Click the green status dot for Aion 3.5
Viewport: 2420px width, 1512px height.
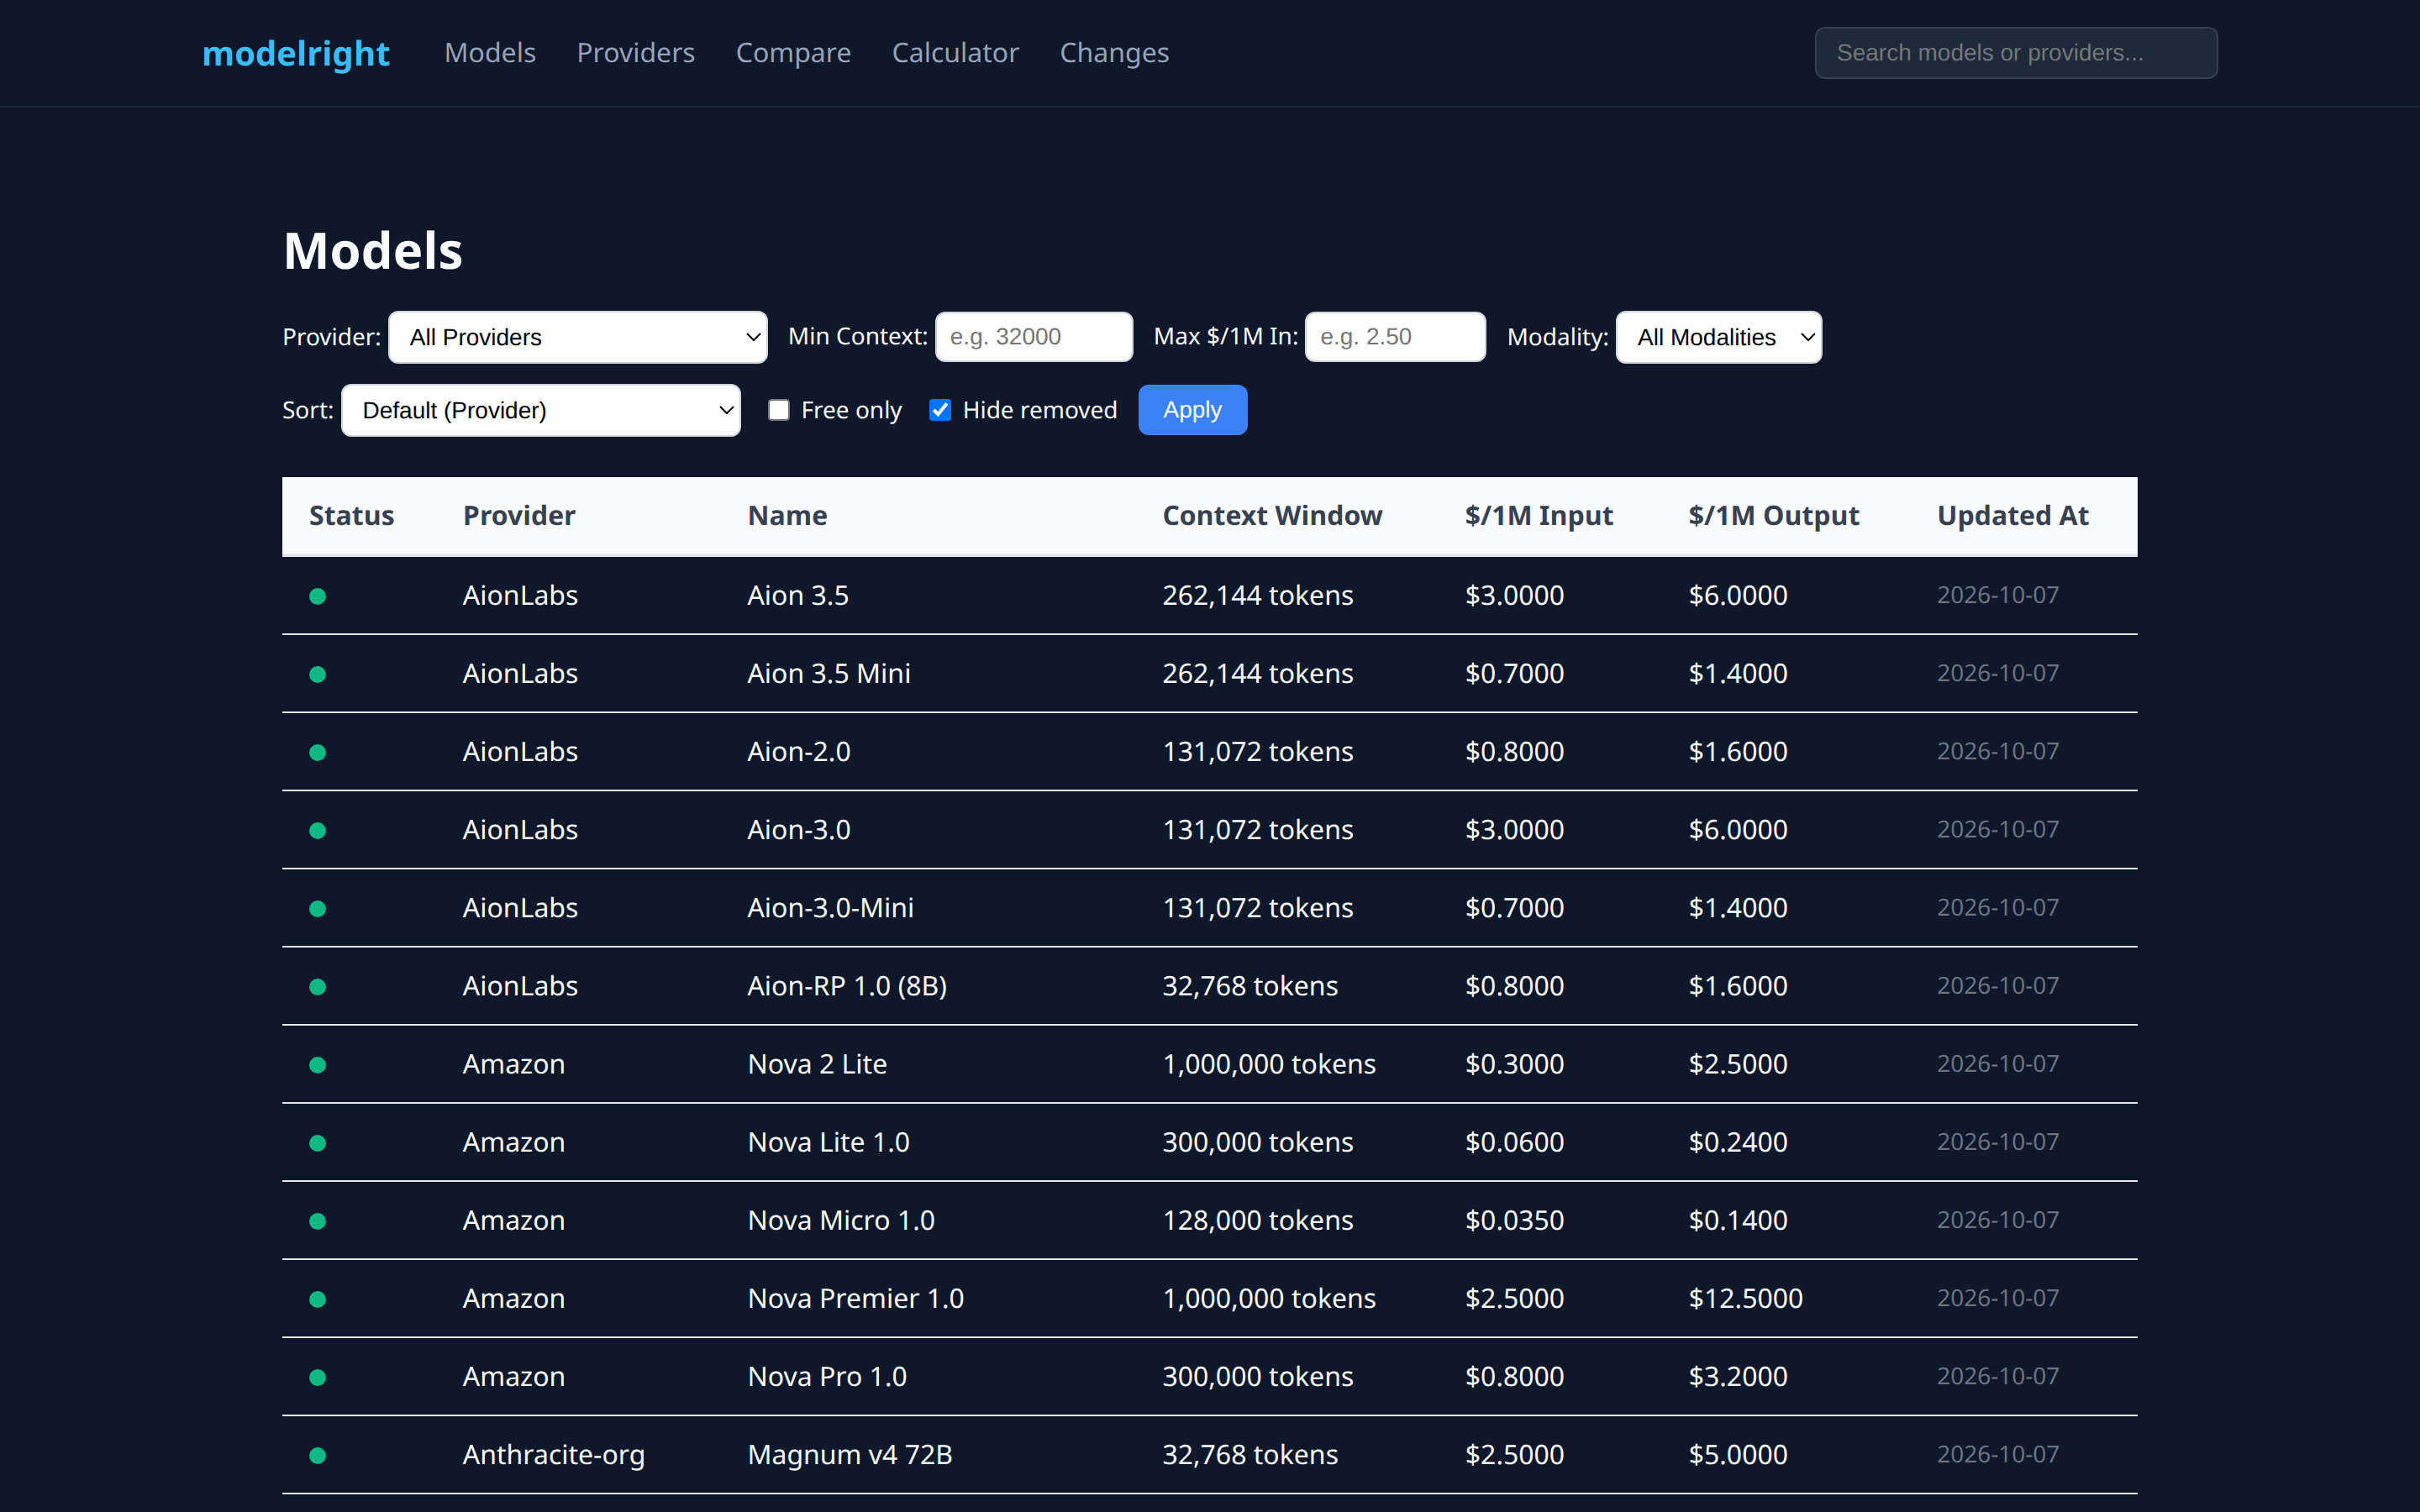click(318, 596)
